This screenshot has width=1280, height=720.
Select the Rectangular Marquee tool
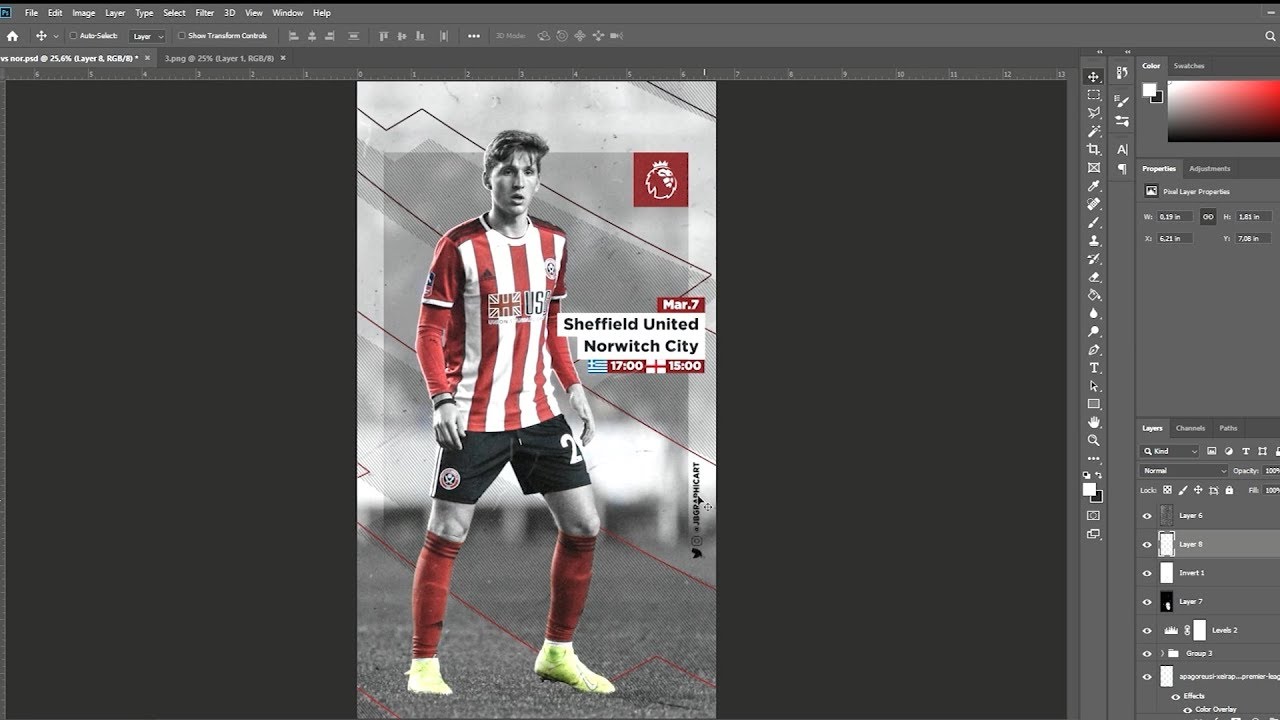click(1094, 95)
